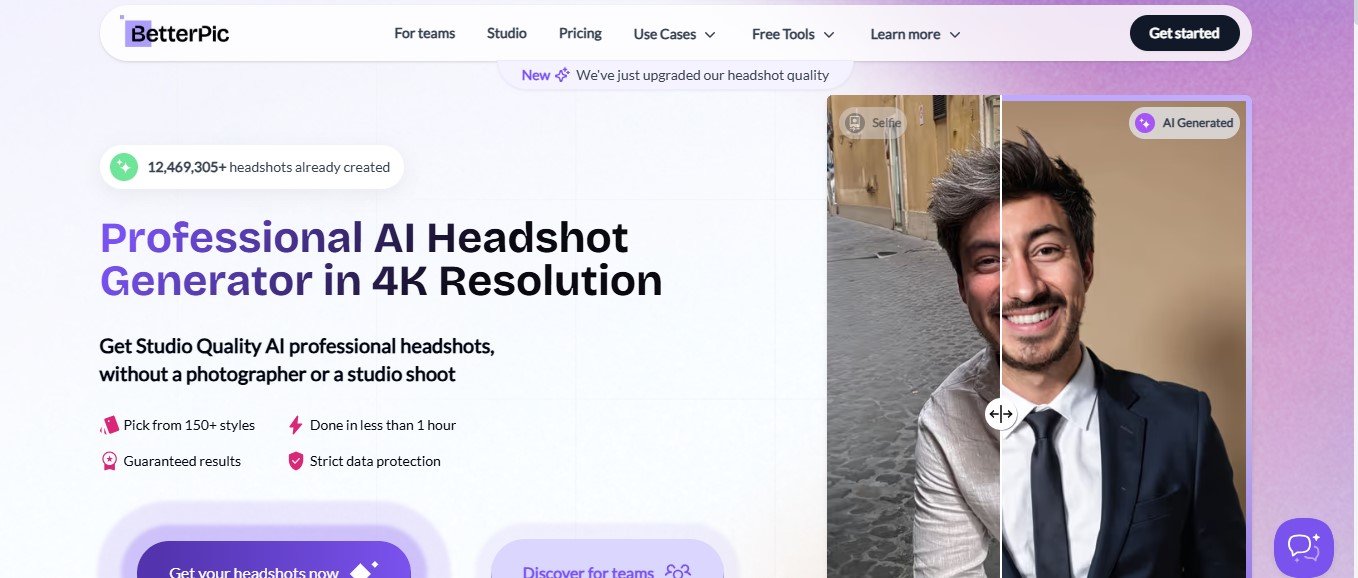Viewport: 1358px width, 578px height.
Task: Navigate to Pricing
Action: coord(580,33)
